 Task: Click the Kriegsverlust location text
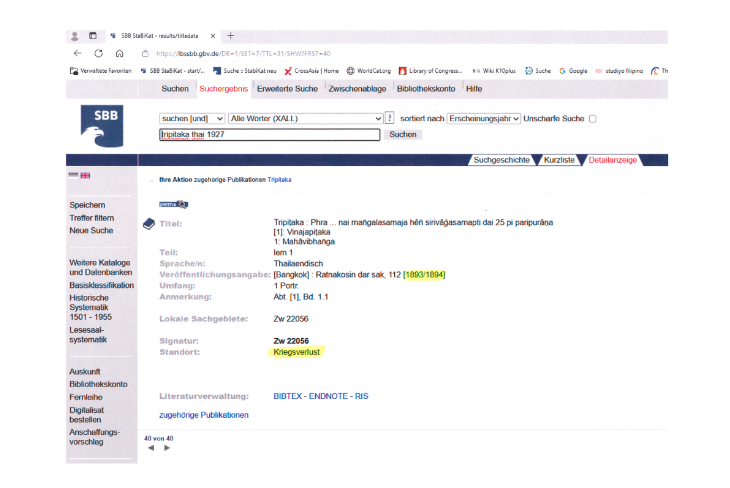pyautogui.click(x=297, y=352)
